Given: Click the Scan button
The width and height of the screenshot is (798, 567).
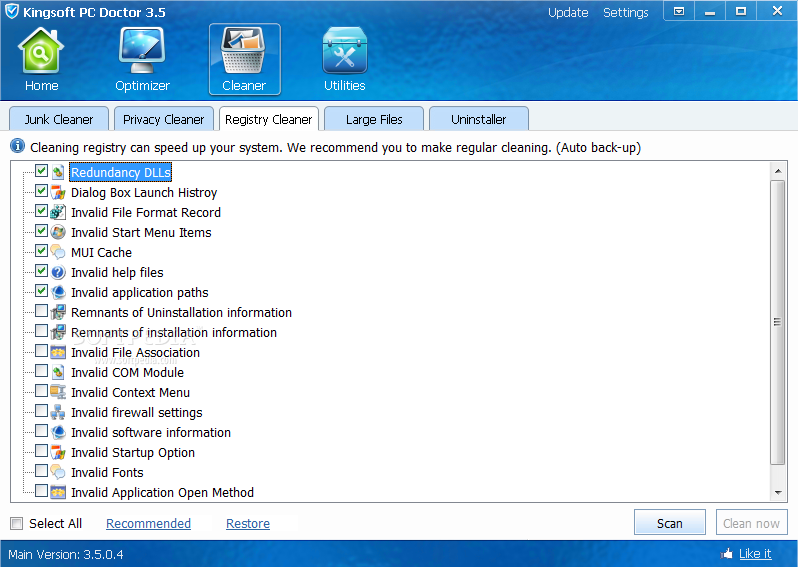Looking at the screenshot, I should pos(670,523).
